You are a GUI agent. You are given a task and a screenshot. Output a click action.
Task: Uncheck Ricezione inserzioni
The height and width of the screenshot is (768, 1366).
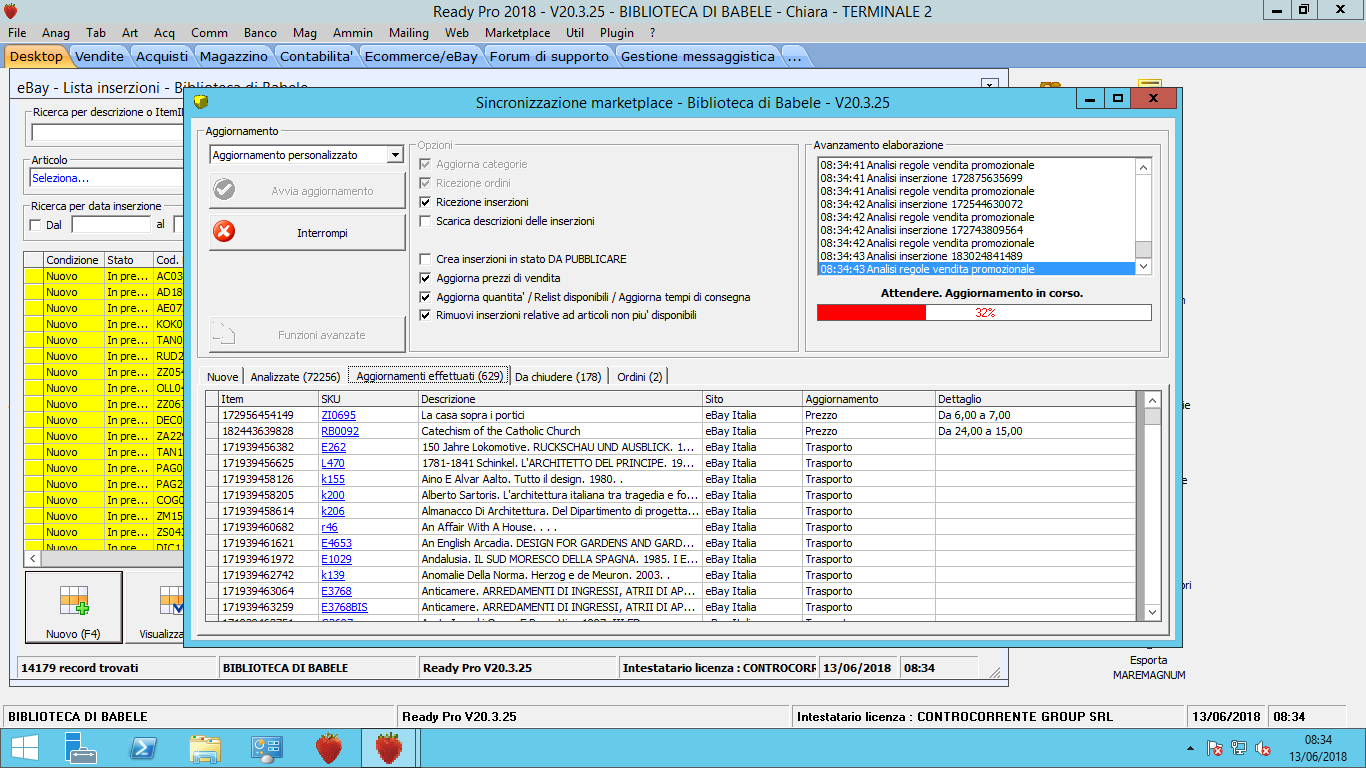426,202
